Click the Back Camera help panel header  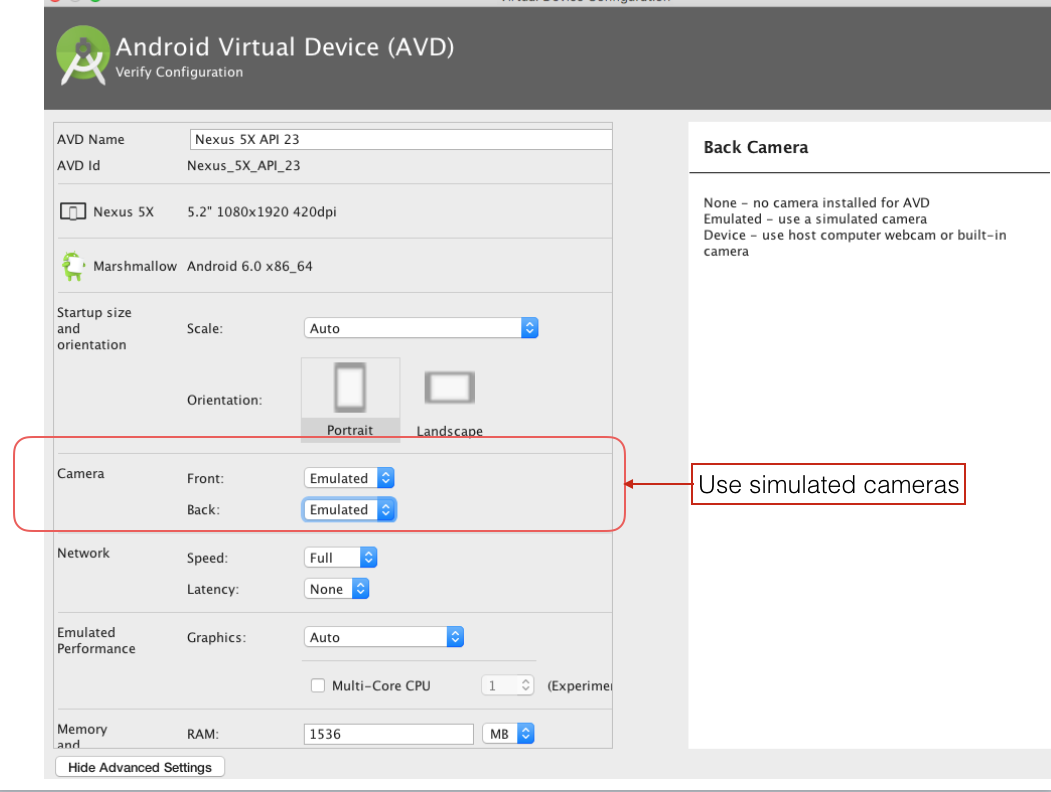(x=755, y=146)
